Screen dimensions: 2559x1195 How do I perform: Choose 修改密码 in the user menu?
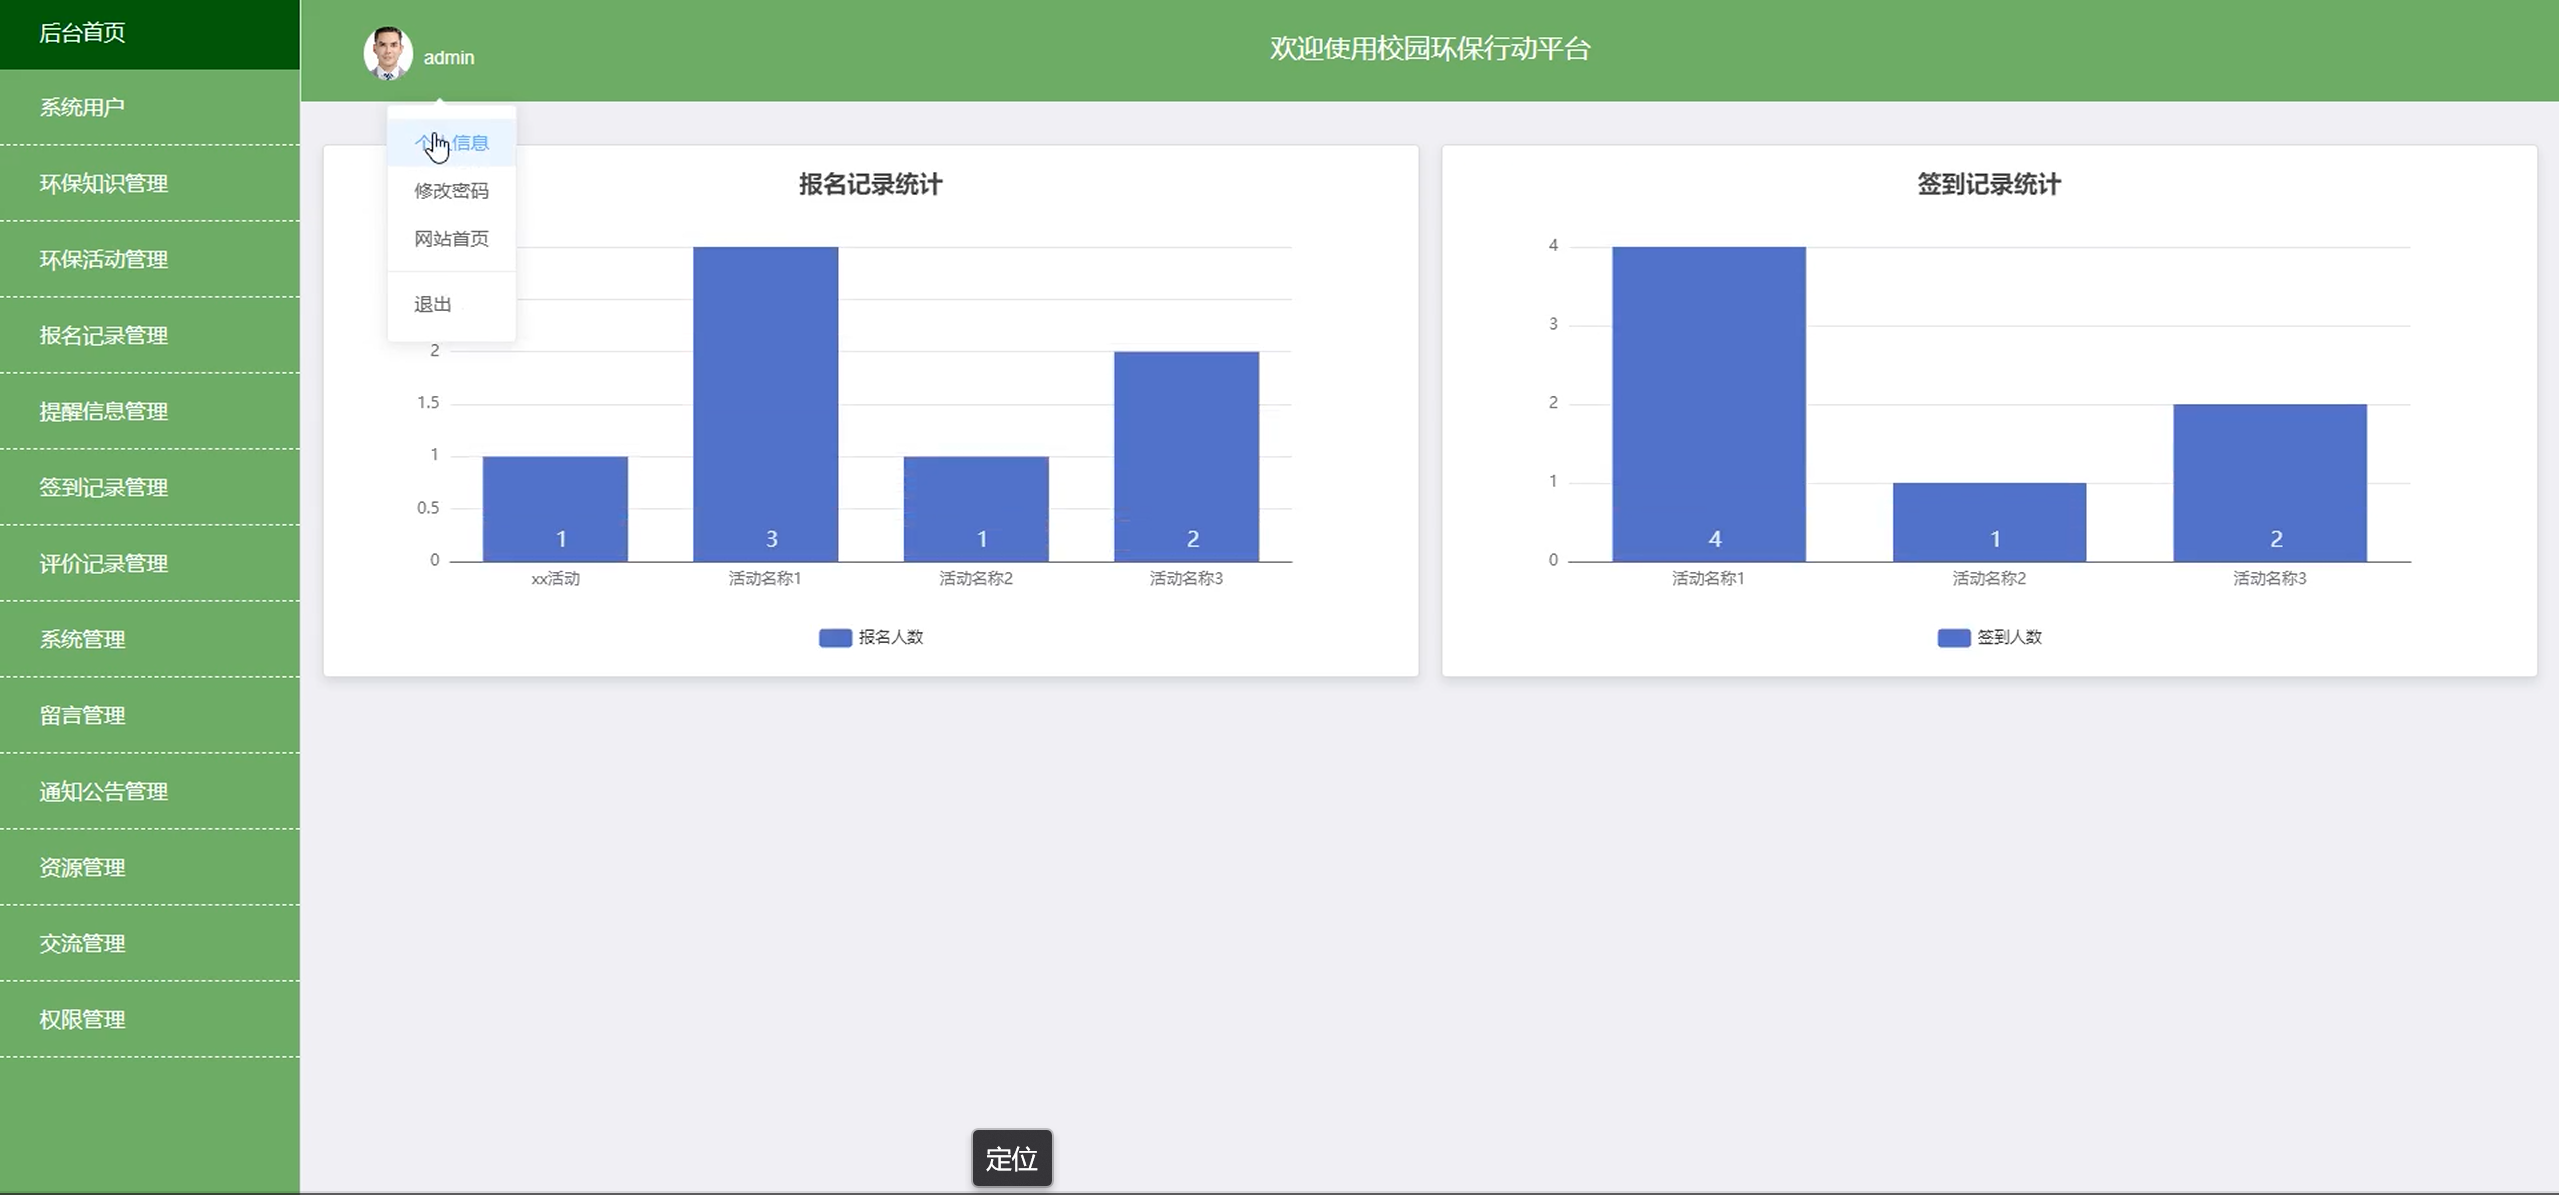click(451, 191)
